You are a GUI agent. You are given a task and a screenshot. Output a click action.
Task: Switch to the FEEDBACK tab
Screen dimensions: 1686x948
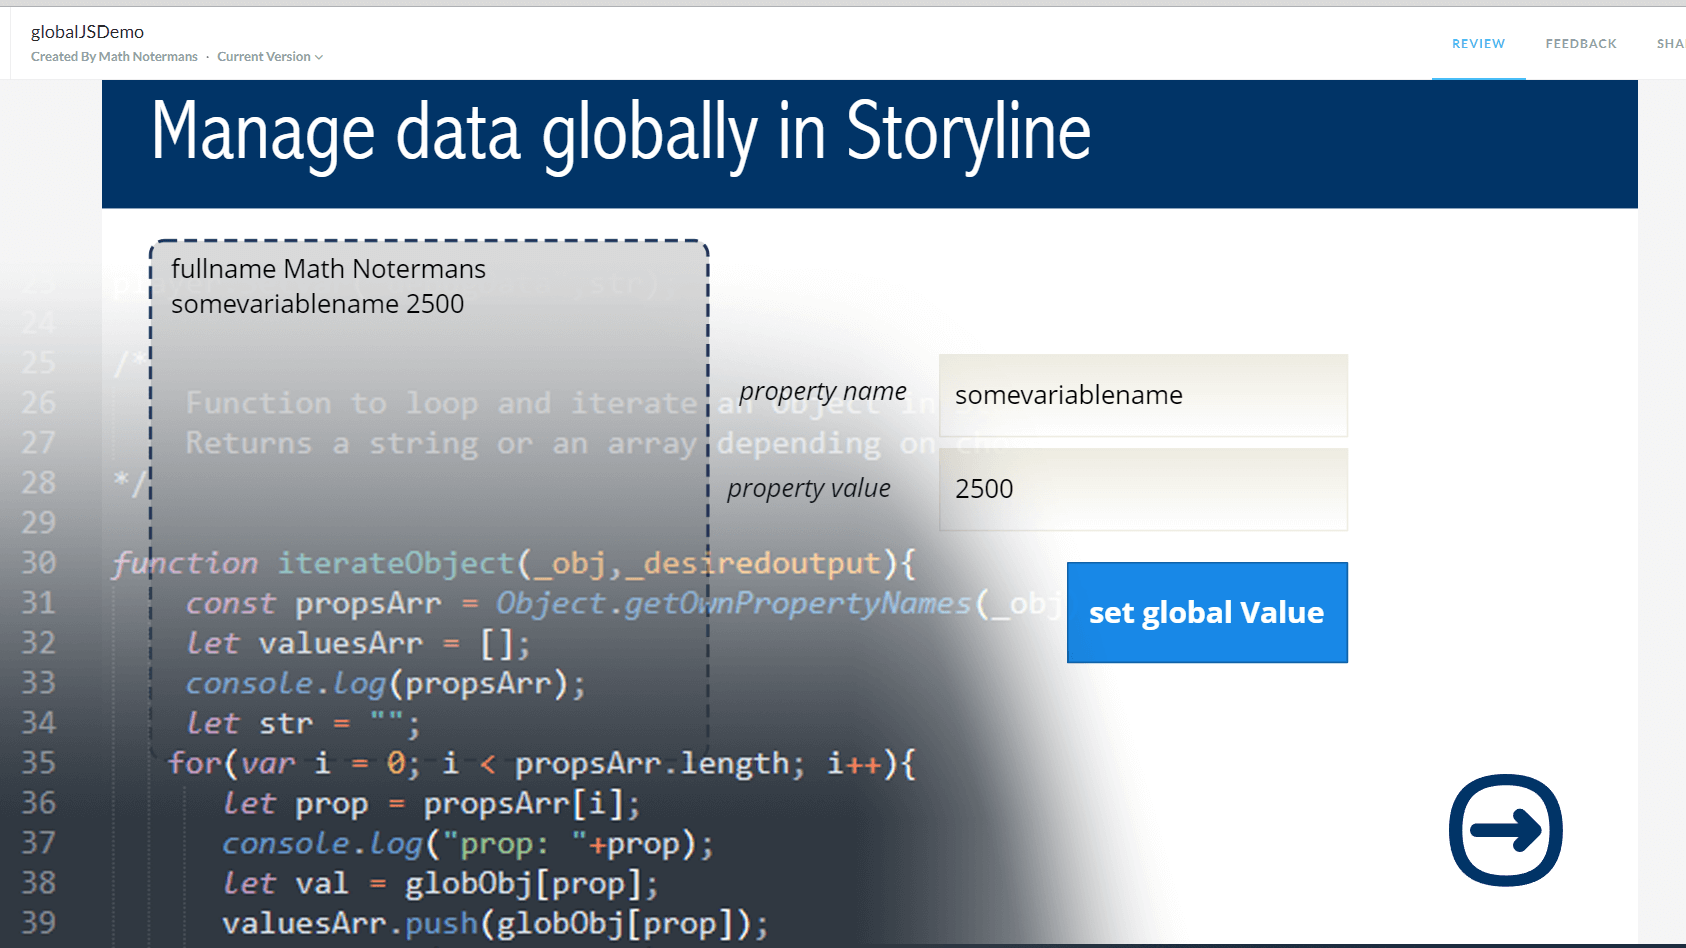point(1580,43)
